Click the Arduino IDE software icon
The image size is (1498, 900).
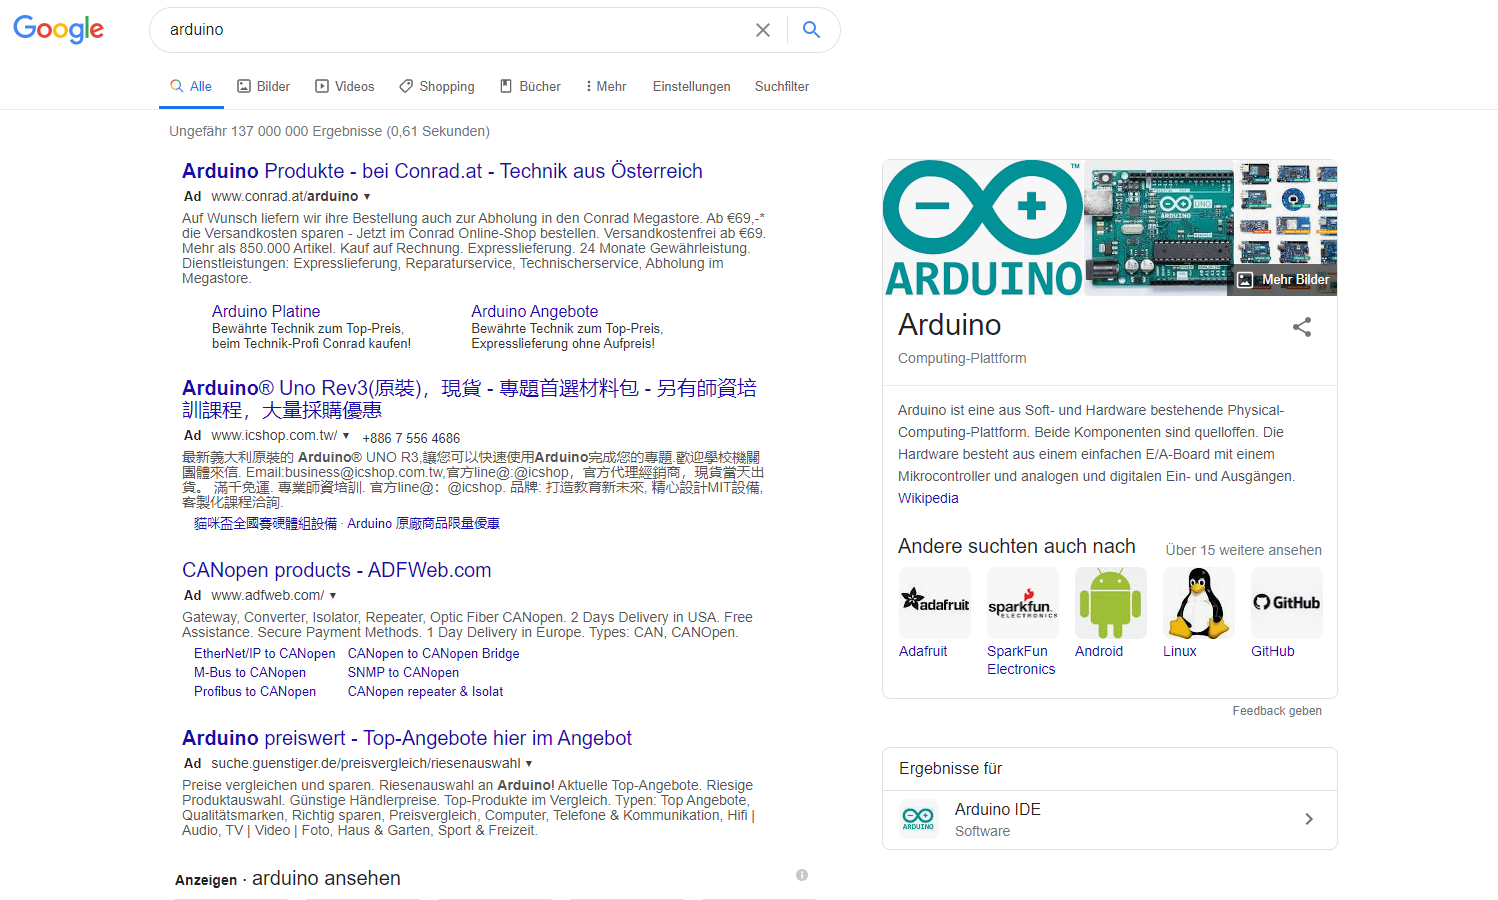pos(918,819)
